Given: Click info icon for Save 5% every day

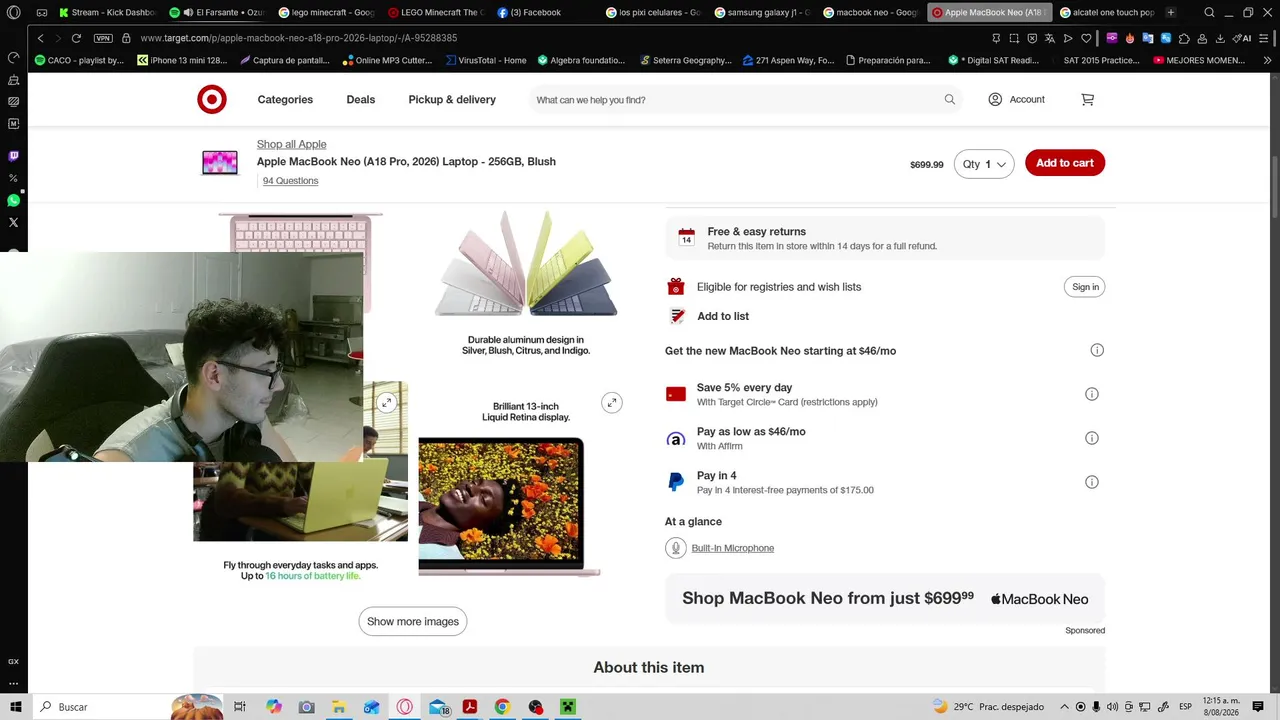Looking at the screenshot, I should pyautogui.click(x=1092, y=394).
